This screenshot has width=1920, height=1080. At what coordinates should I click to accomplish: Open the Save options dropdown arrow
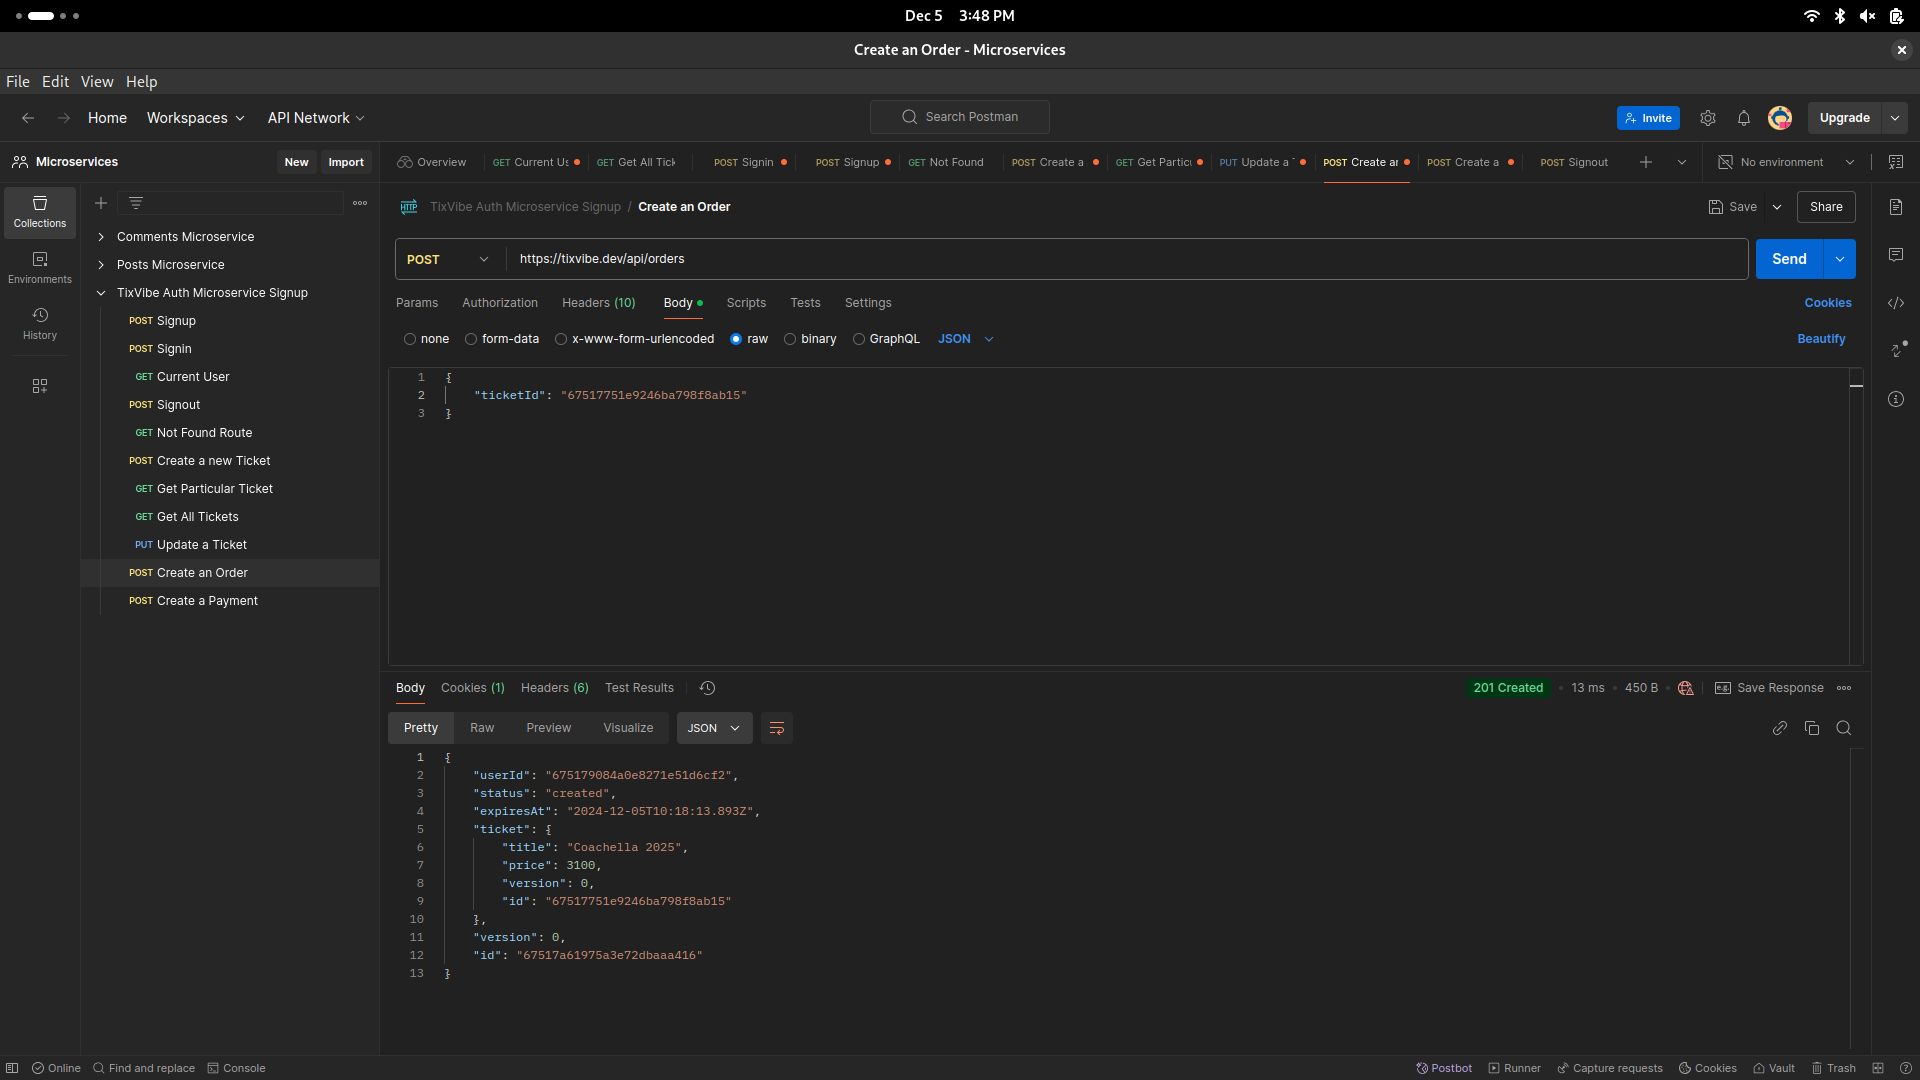click(x=1777, y=207)
